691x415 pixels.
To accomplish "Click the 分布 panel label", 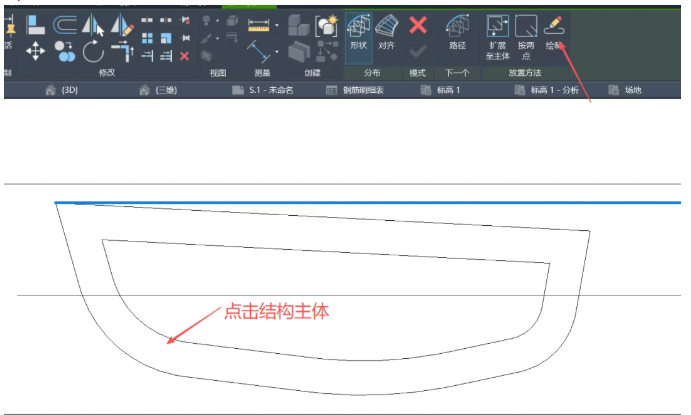I will click(372, 73).
